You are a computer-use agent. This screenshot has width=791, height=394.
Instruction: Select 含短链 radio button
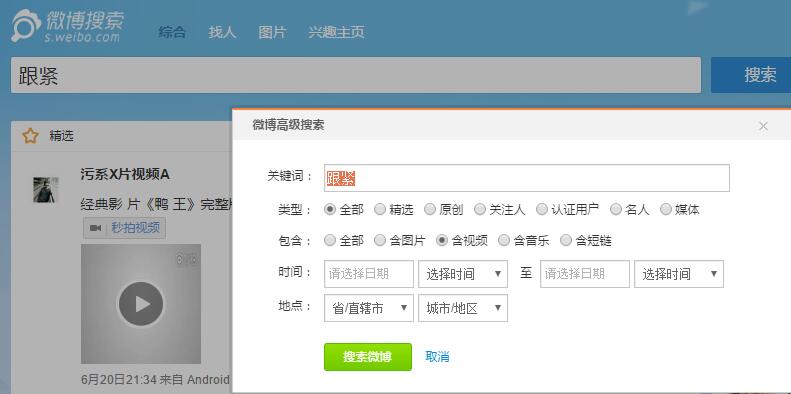(566, 241)
